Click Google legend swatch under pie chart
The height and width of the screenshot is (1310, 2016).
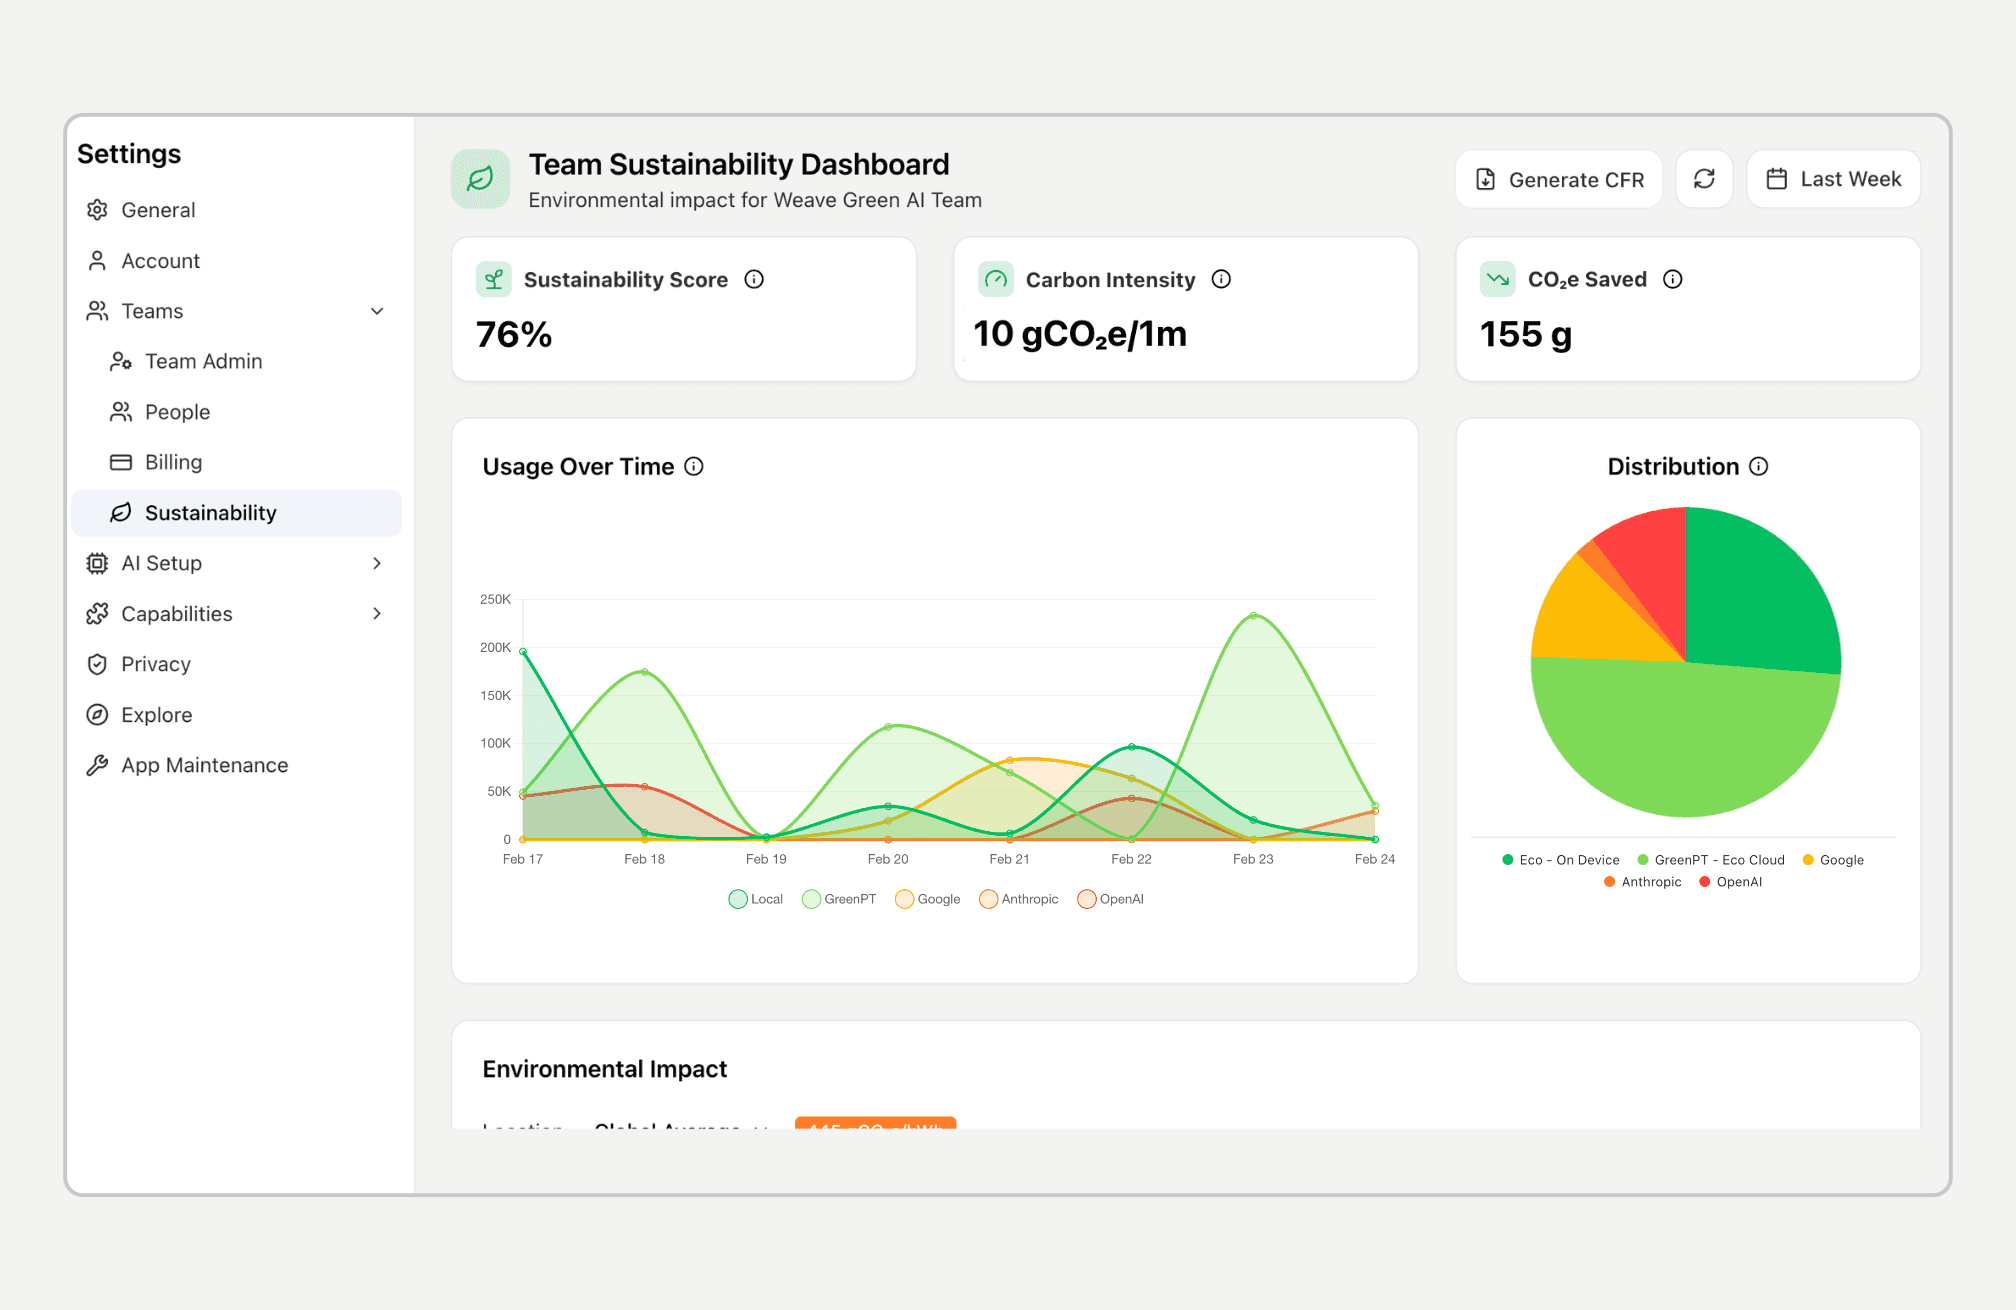coord(1808,860)
